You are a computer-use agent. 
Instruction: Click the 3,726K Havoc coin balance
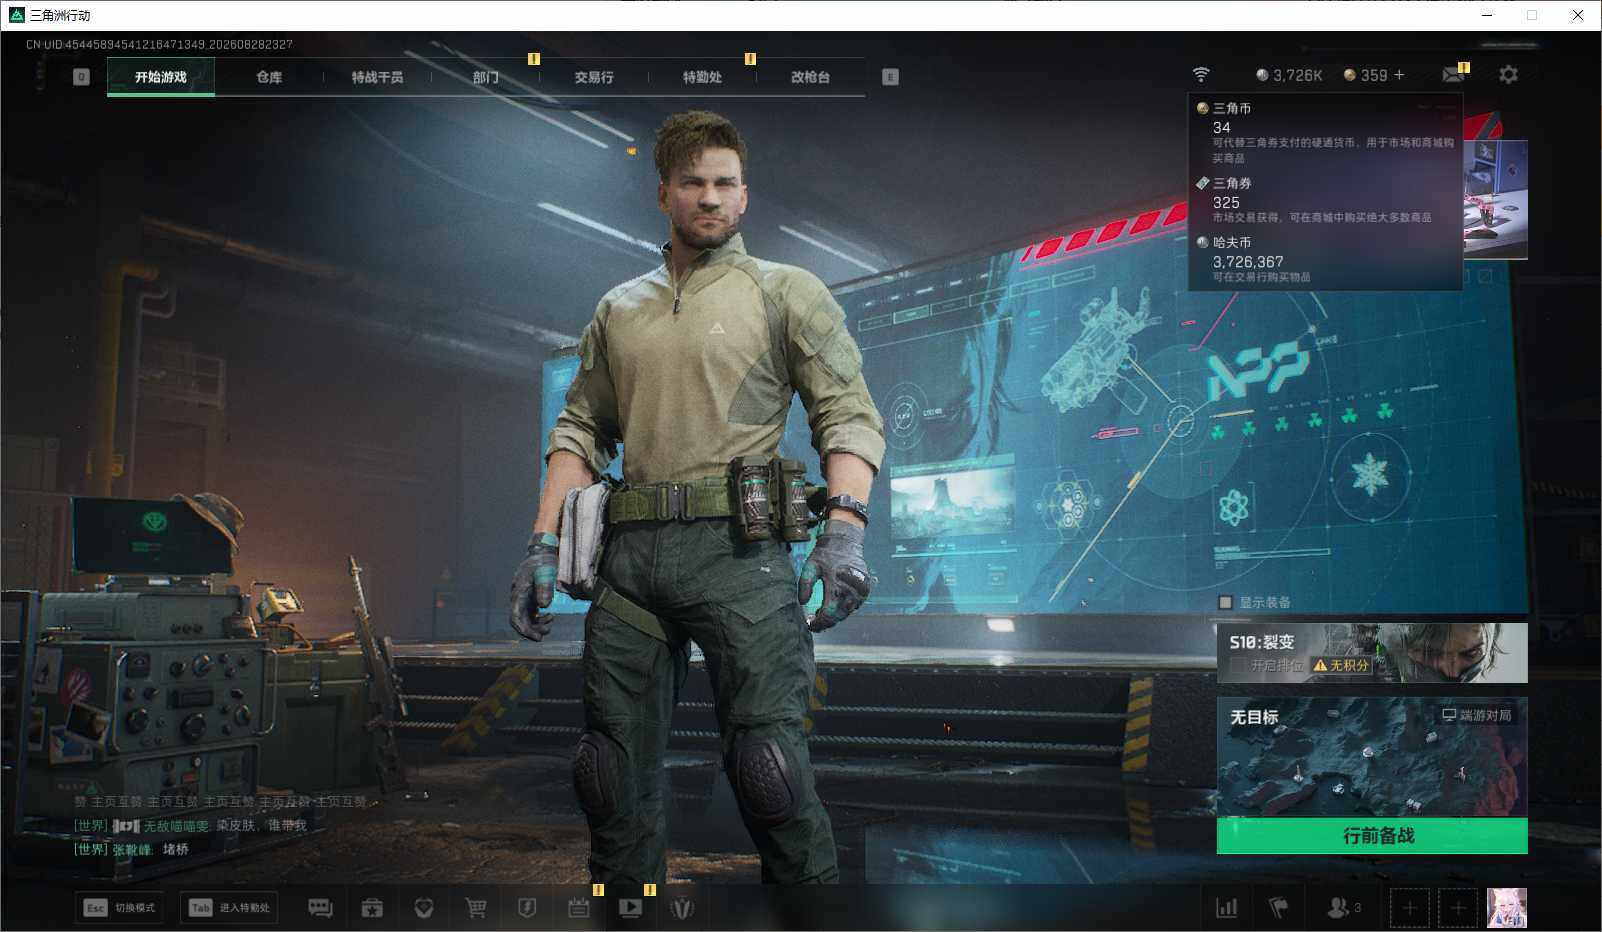click(1289, 75)
